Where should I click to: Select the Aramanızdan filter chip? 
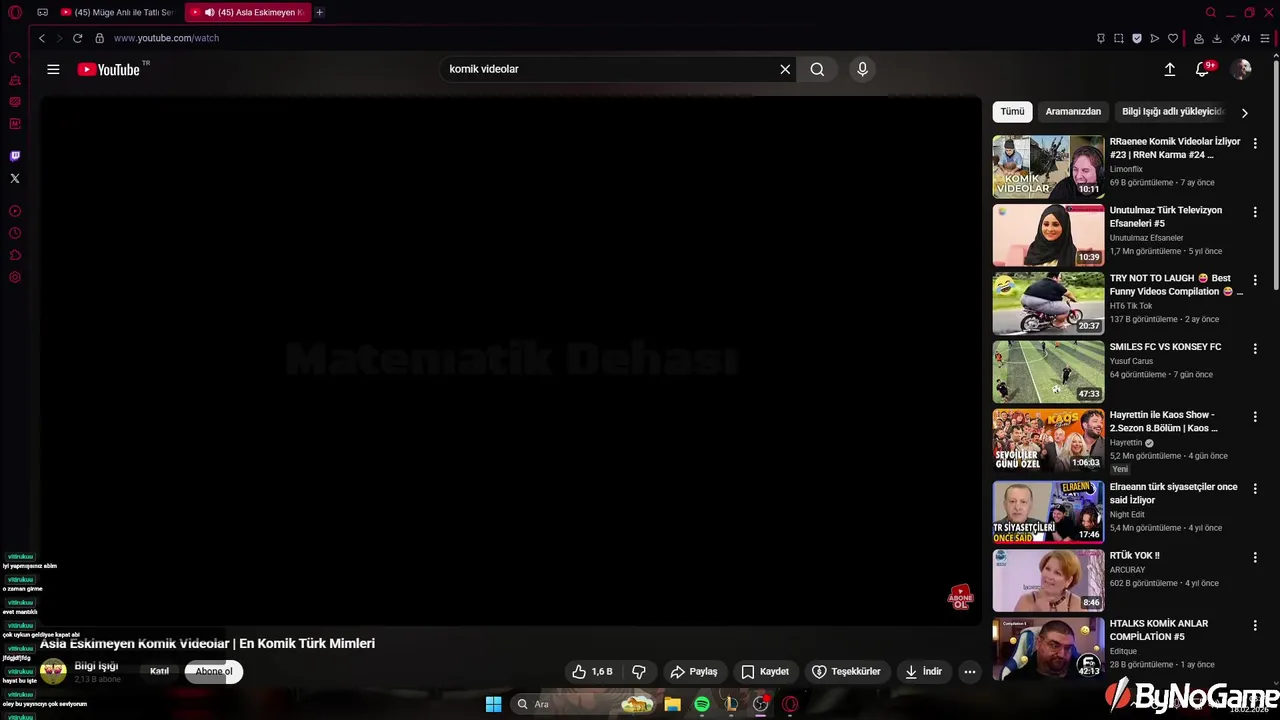pos(1073,111)
